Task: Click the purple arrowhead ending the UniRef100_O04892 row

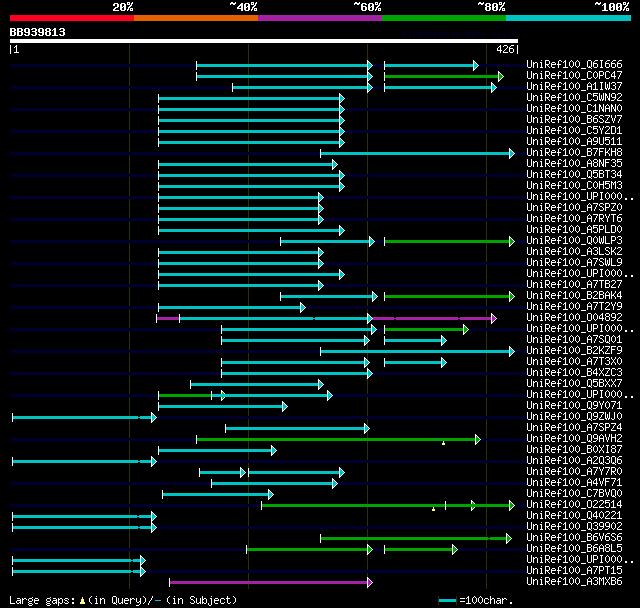Action: point(494,318)
